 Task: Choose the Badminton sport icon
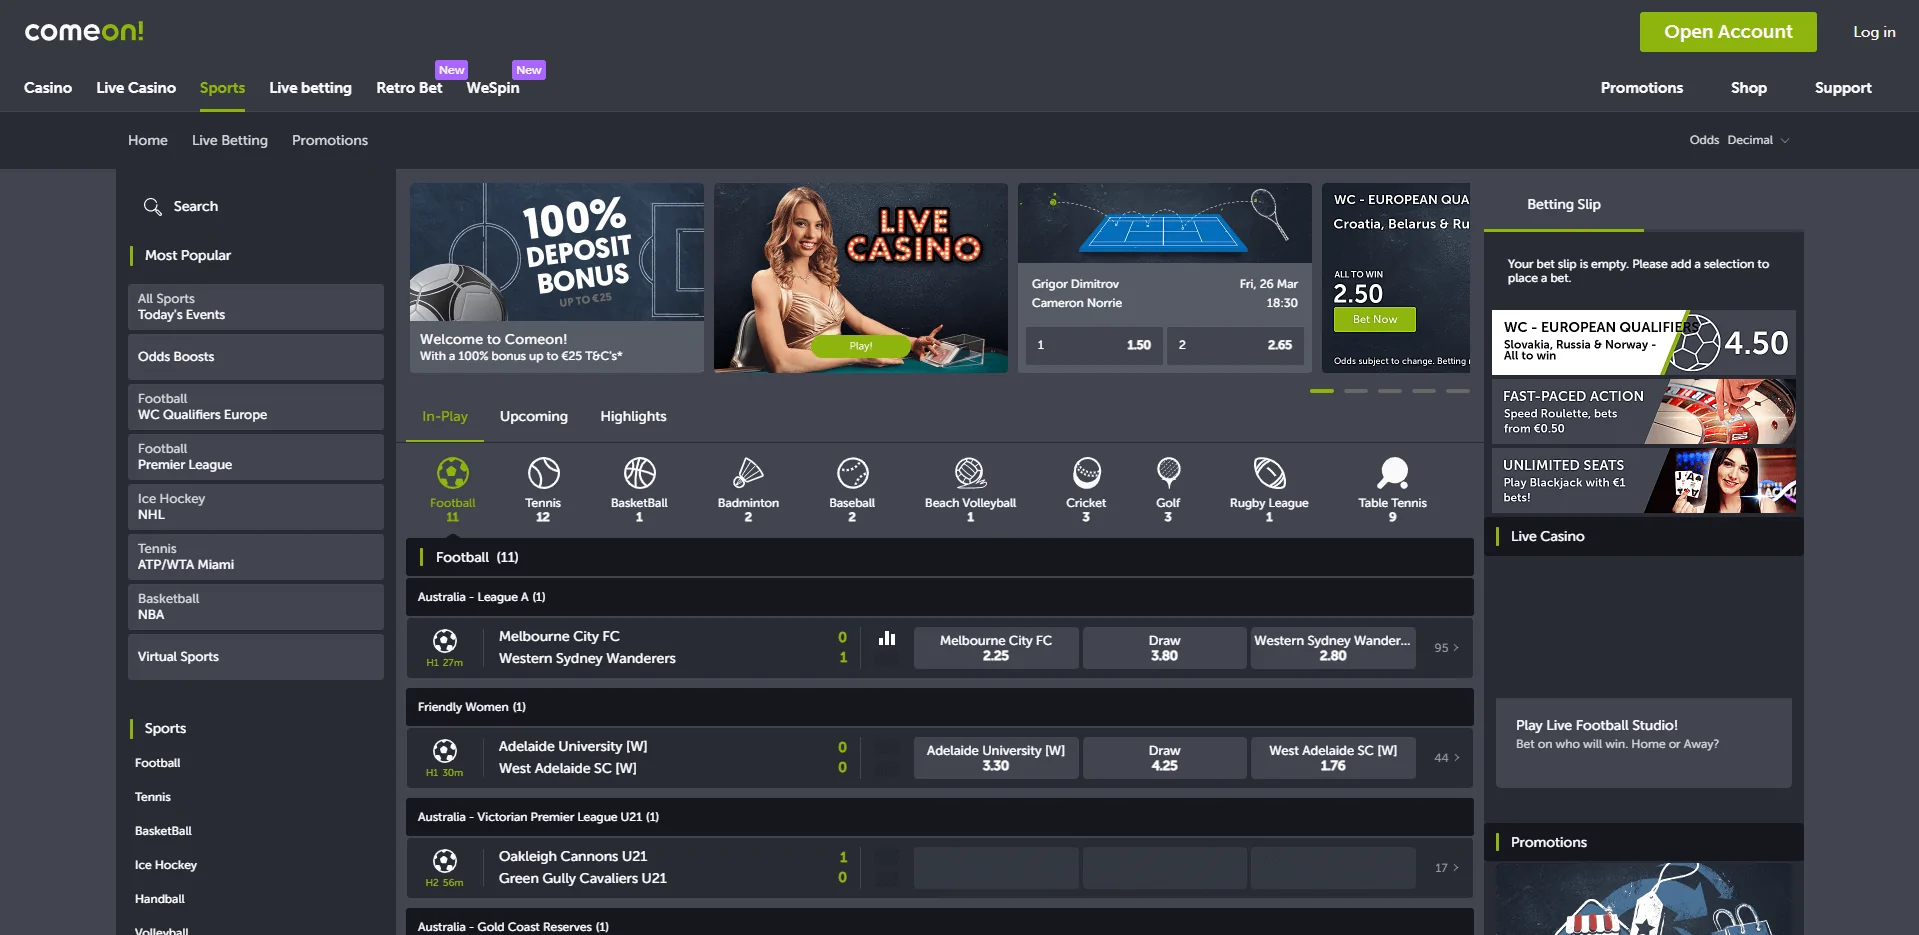747,474
